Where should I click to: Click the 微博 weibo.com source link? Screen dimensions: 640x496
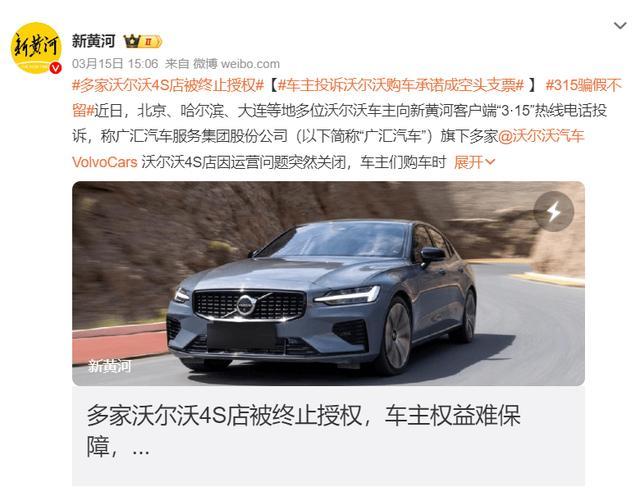click(236, 64)
